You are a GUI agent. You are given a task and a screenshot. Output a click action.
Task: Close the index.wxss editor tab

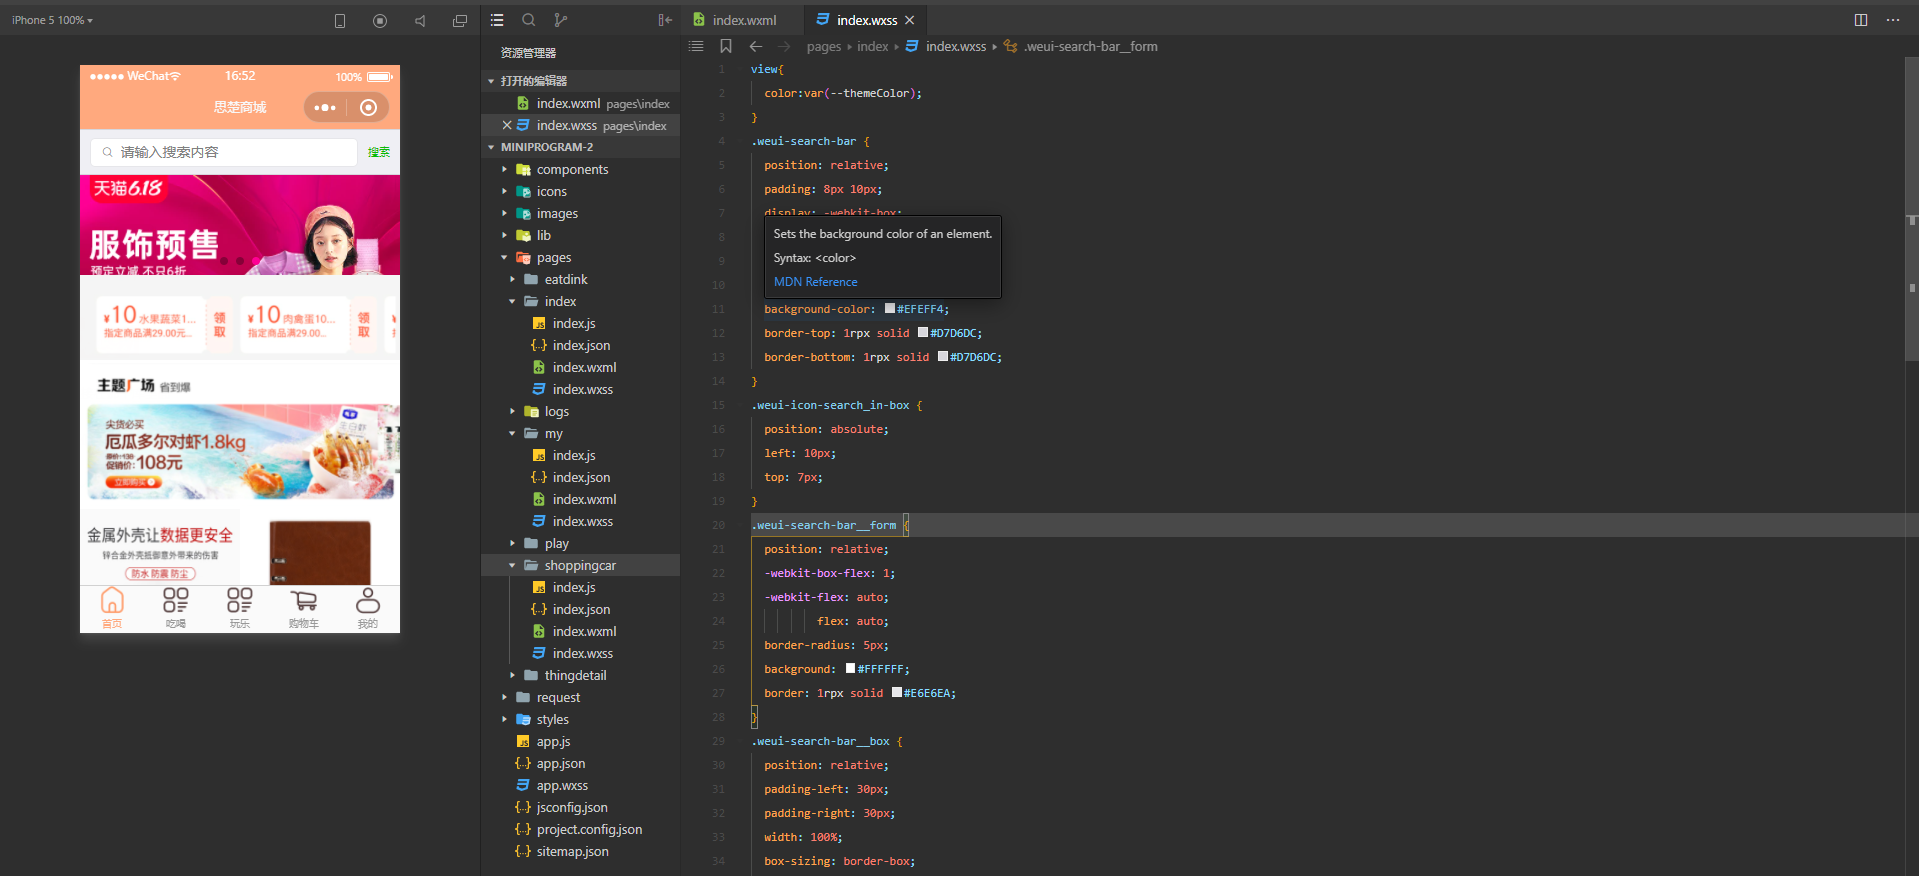(x=909, y=20)
